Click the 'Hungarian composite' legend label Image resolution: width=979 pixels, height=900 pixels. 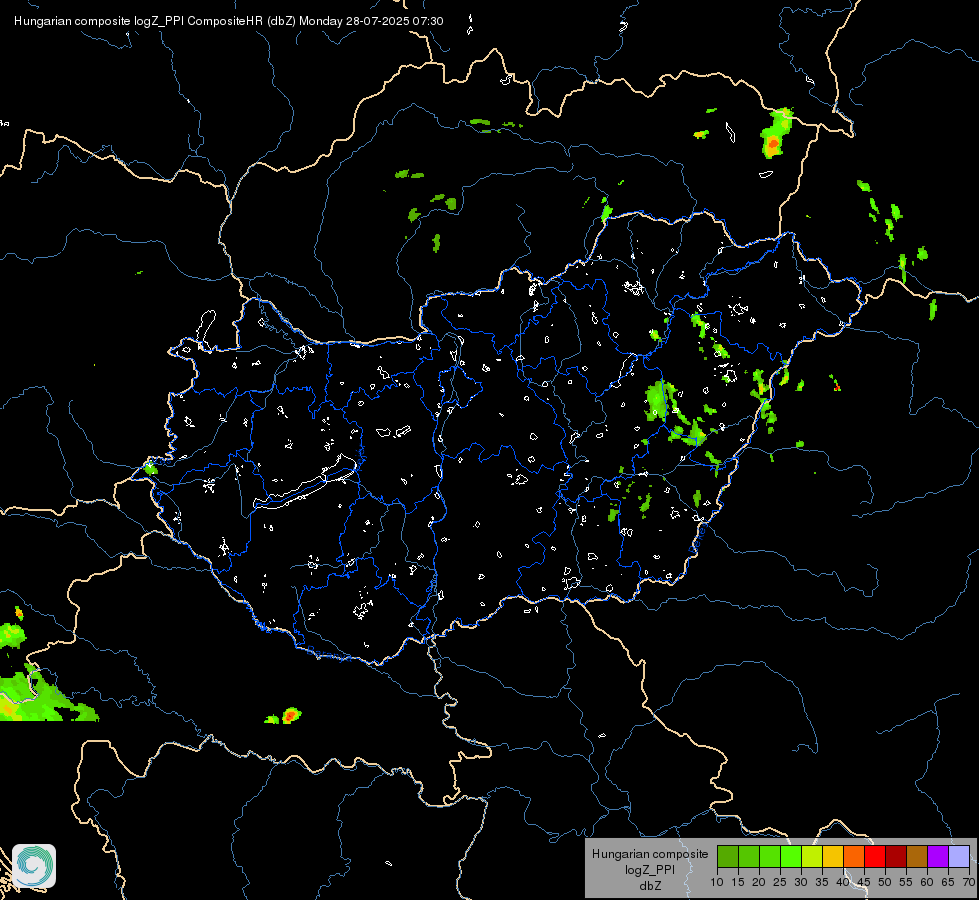(x=650, y=854)
